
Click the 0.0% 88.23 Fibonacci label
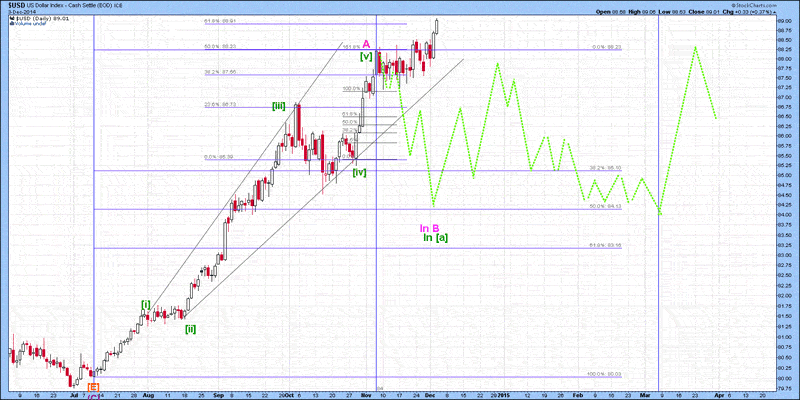point(606,46)
